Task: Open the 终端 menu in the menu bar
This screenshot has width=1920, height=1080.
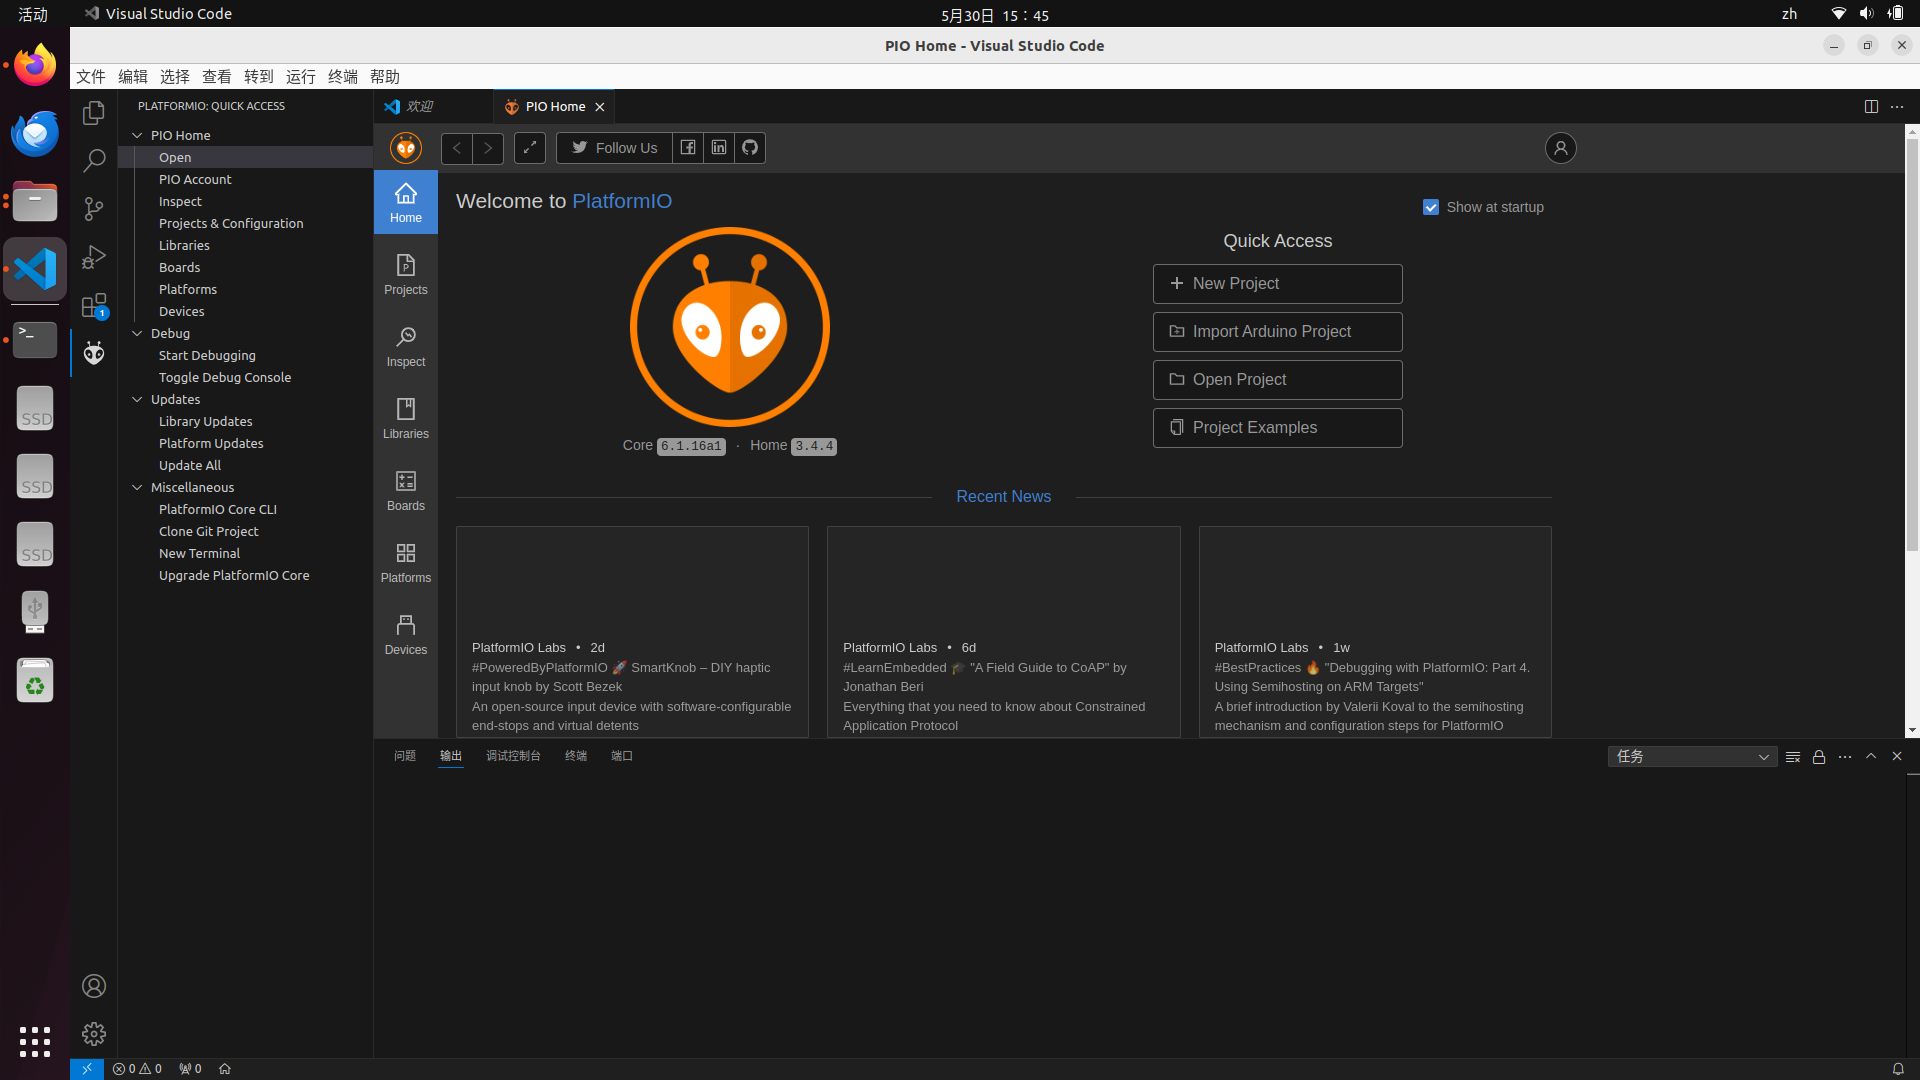Action: pos(343,76)
